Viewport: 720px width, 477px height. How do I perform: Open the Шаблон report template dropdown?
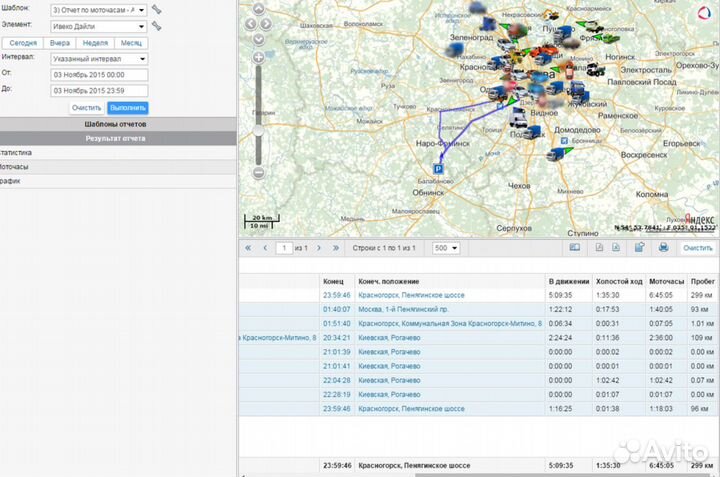97,9
